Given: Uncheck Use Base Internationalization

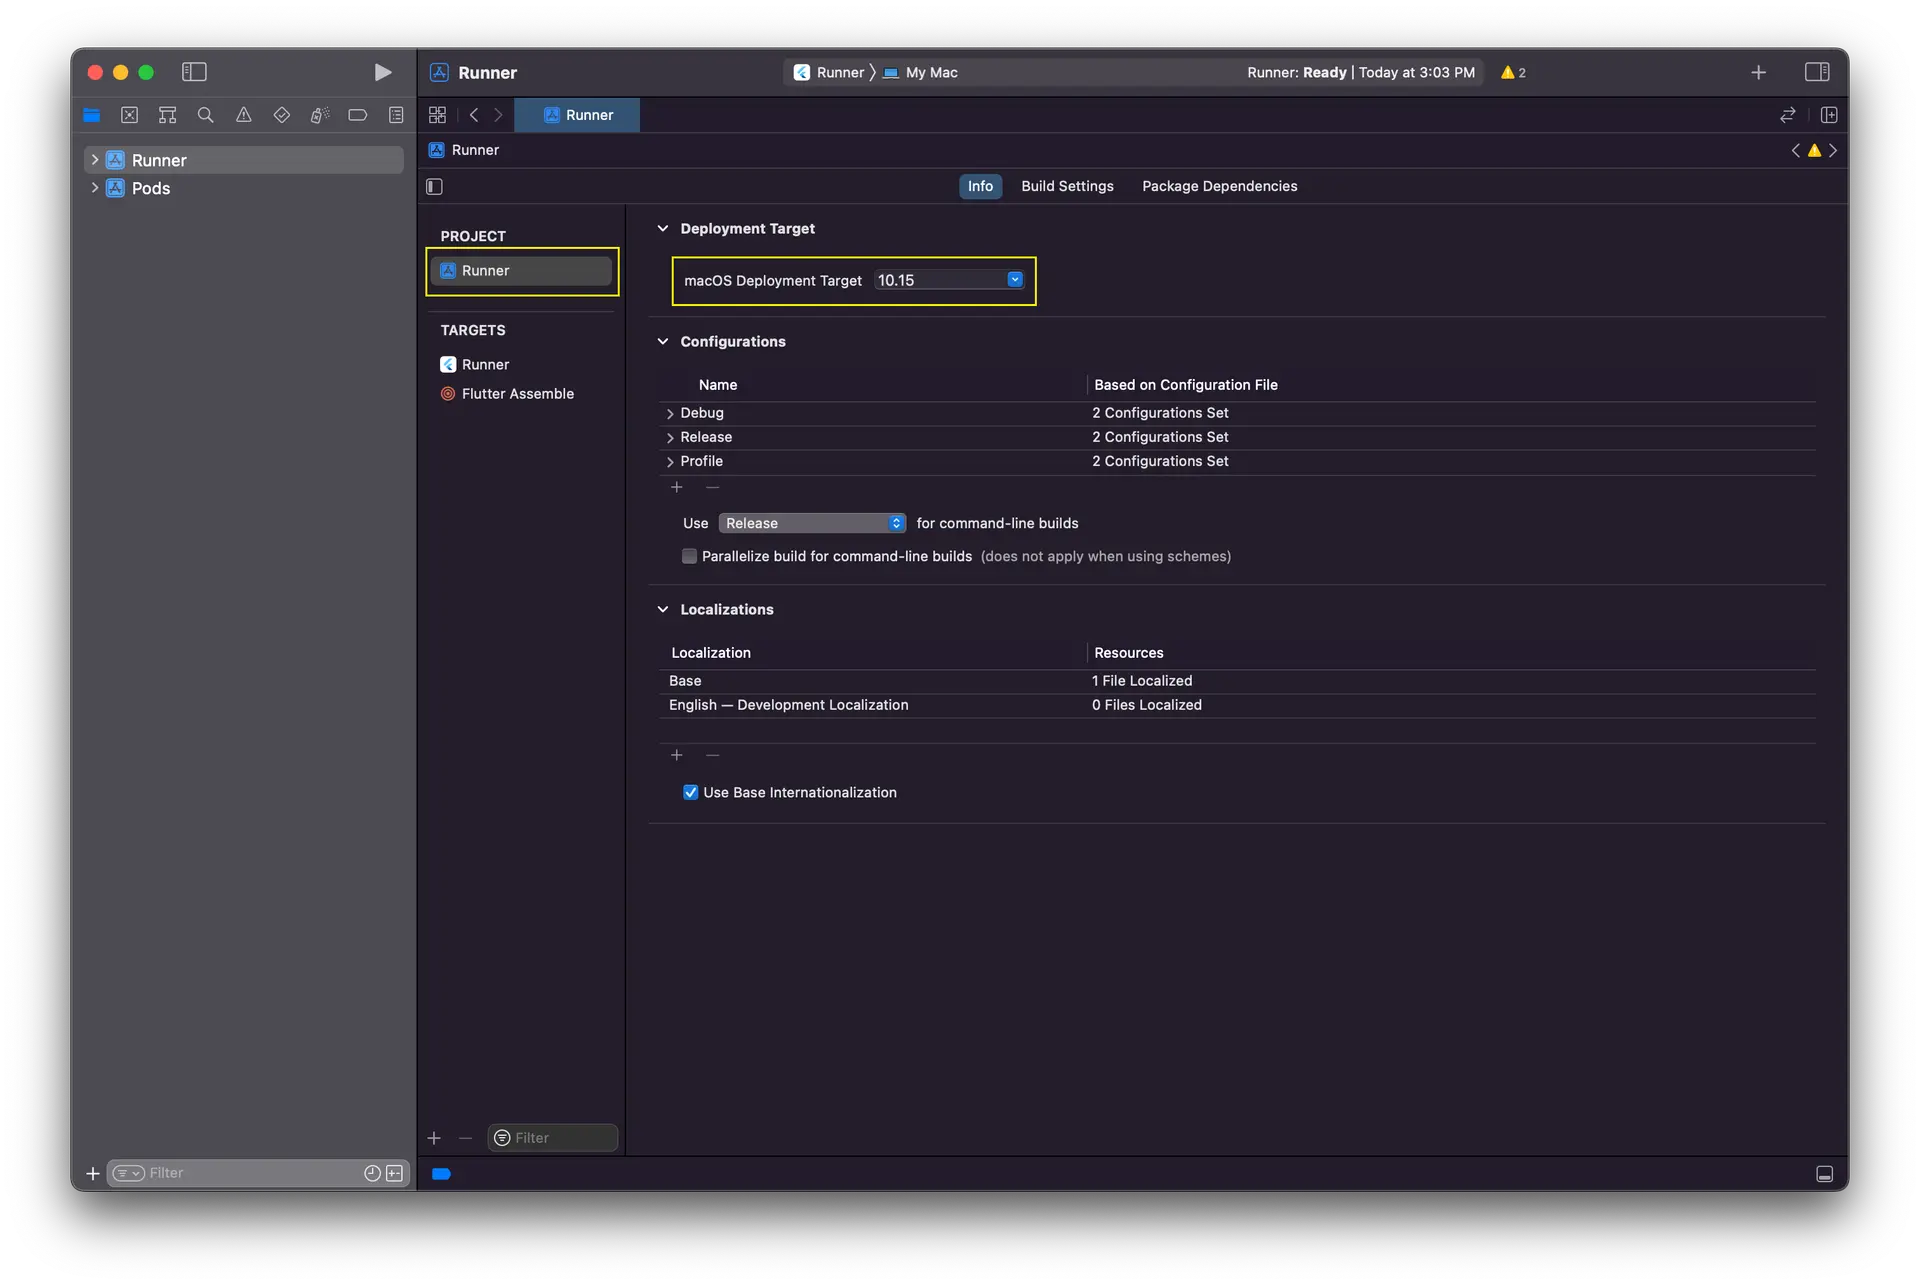Looking at the screenshot, I should click(x=691, y=791).
